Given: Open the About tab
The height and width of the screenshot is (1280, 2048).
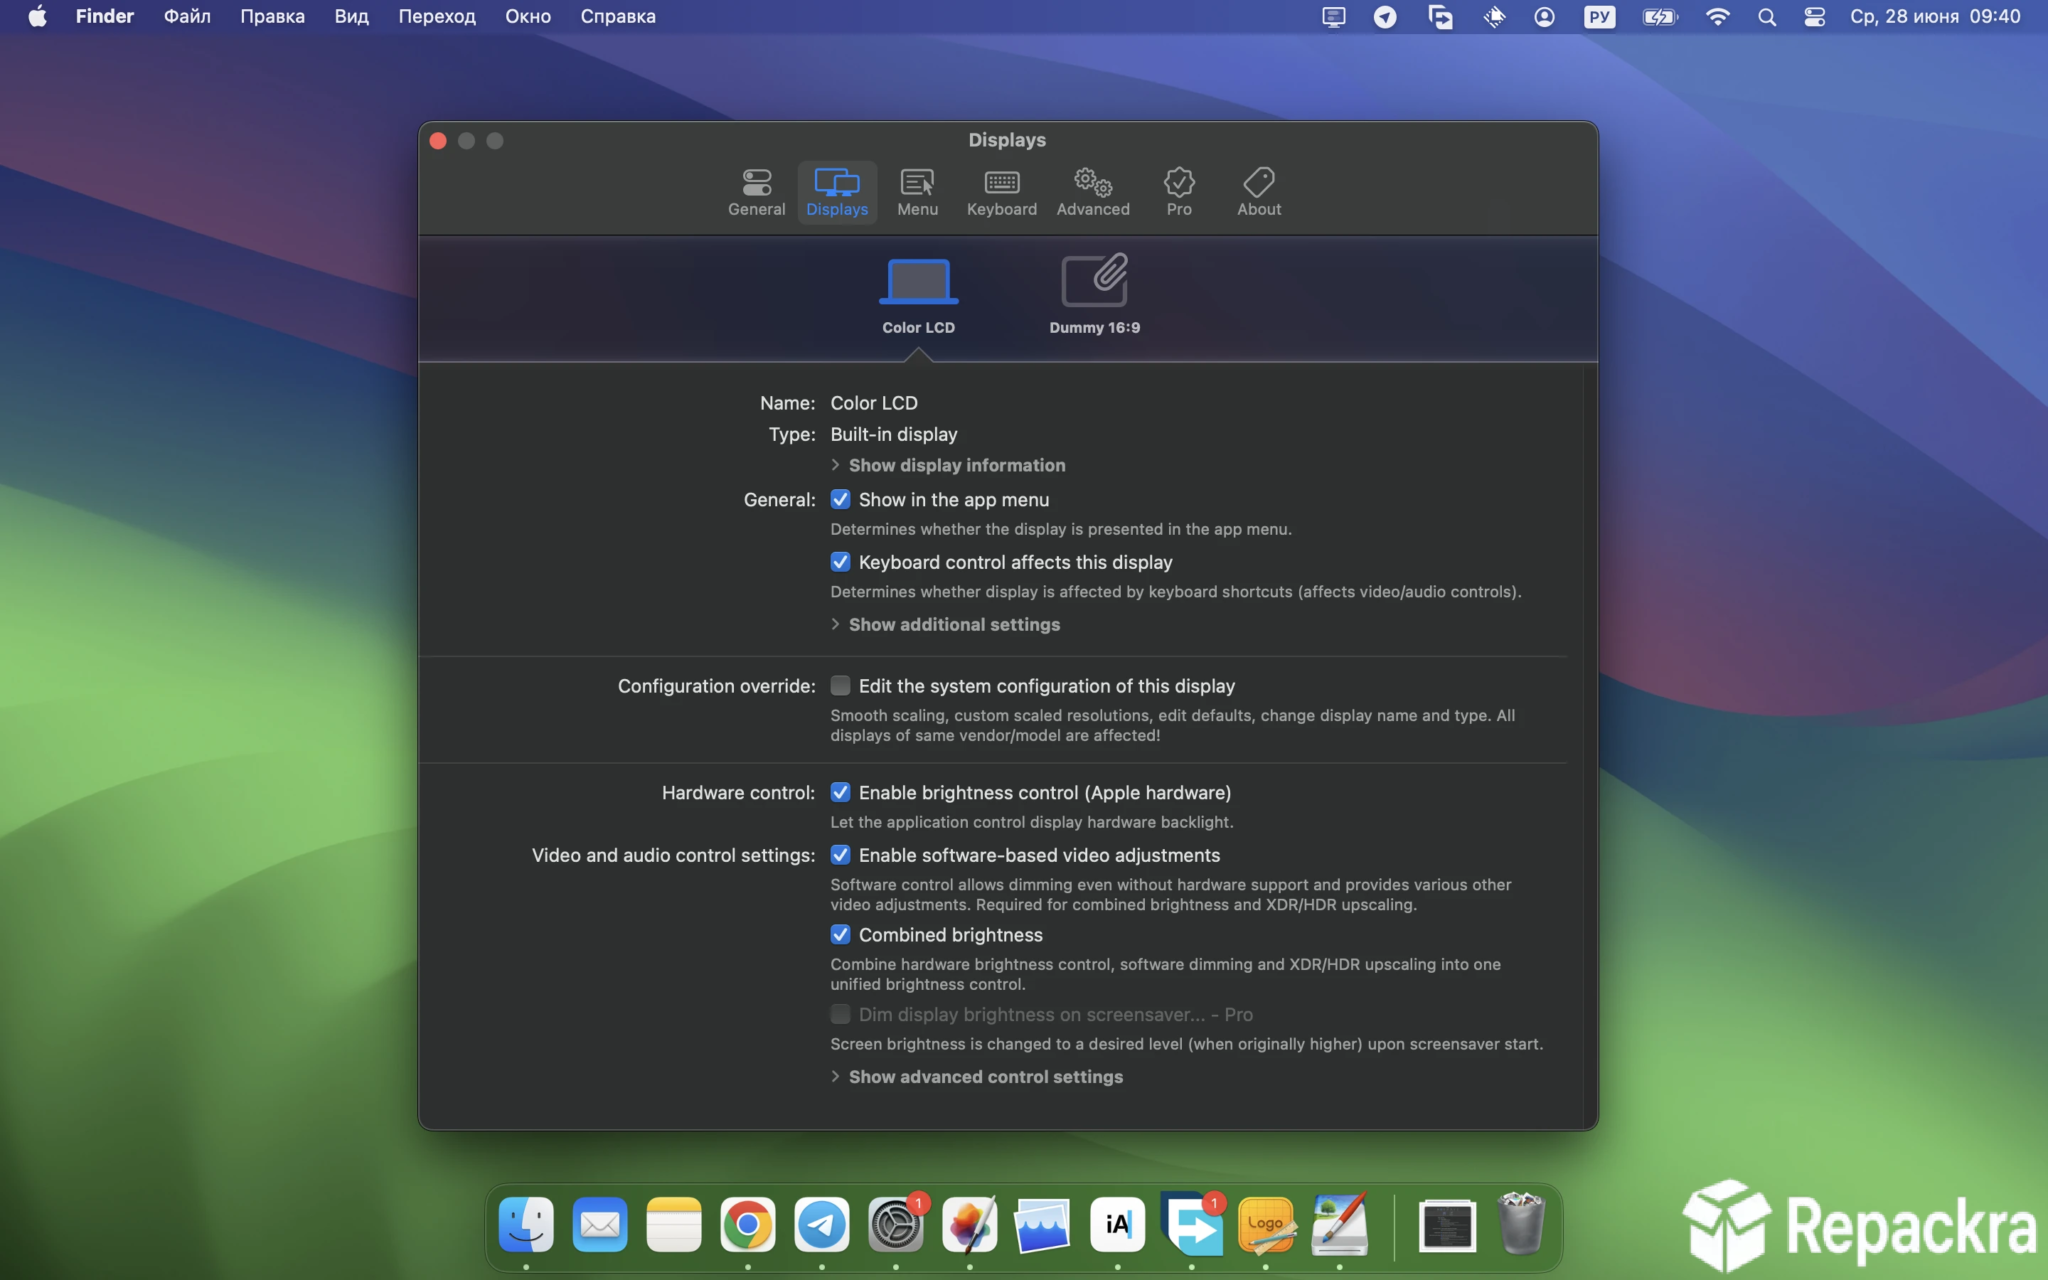Looking at the screenshot, I should 1258,192.
